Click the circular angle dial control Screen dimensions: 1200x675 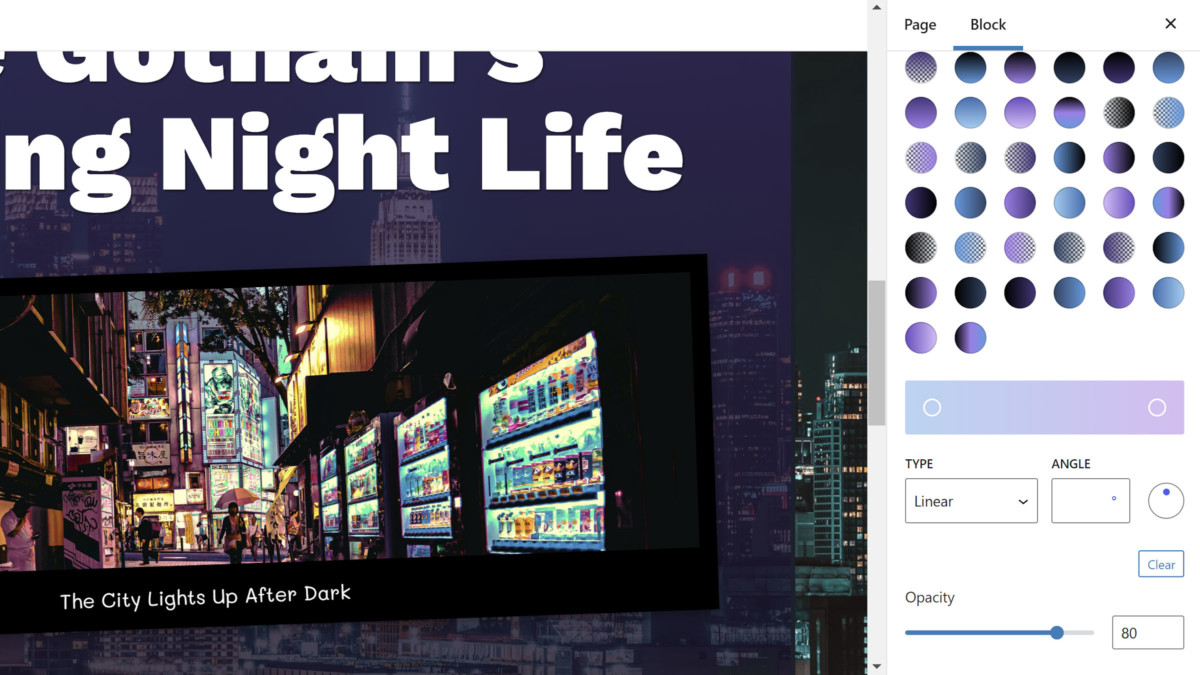[x=1165, y=500]
